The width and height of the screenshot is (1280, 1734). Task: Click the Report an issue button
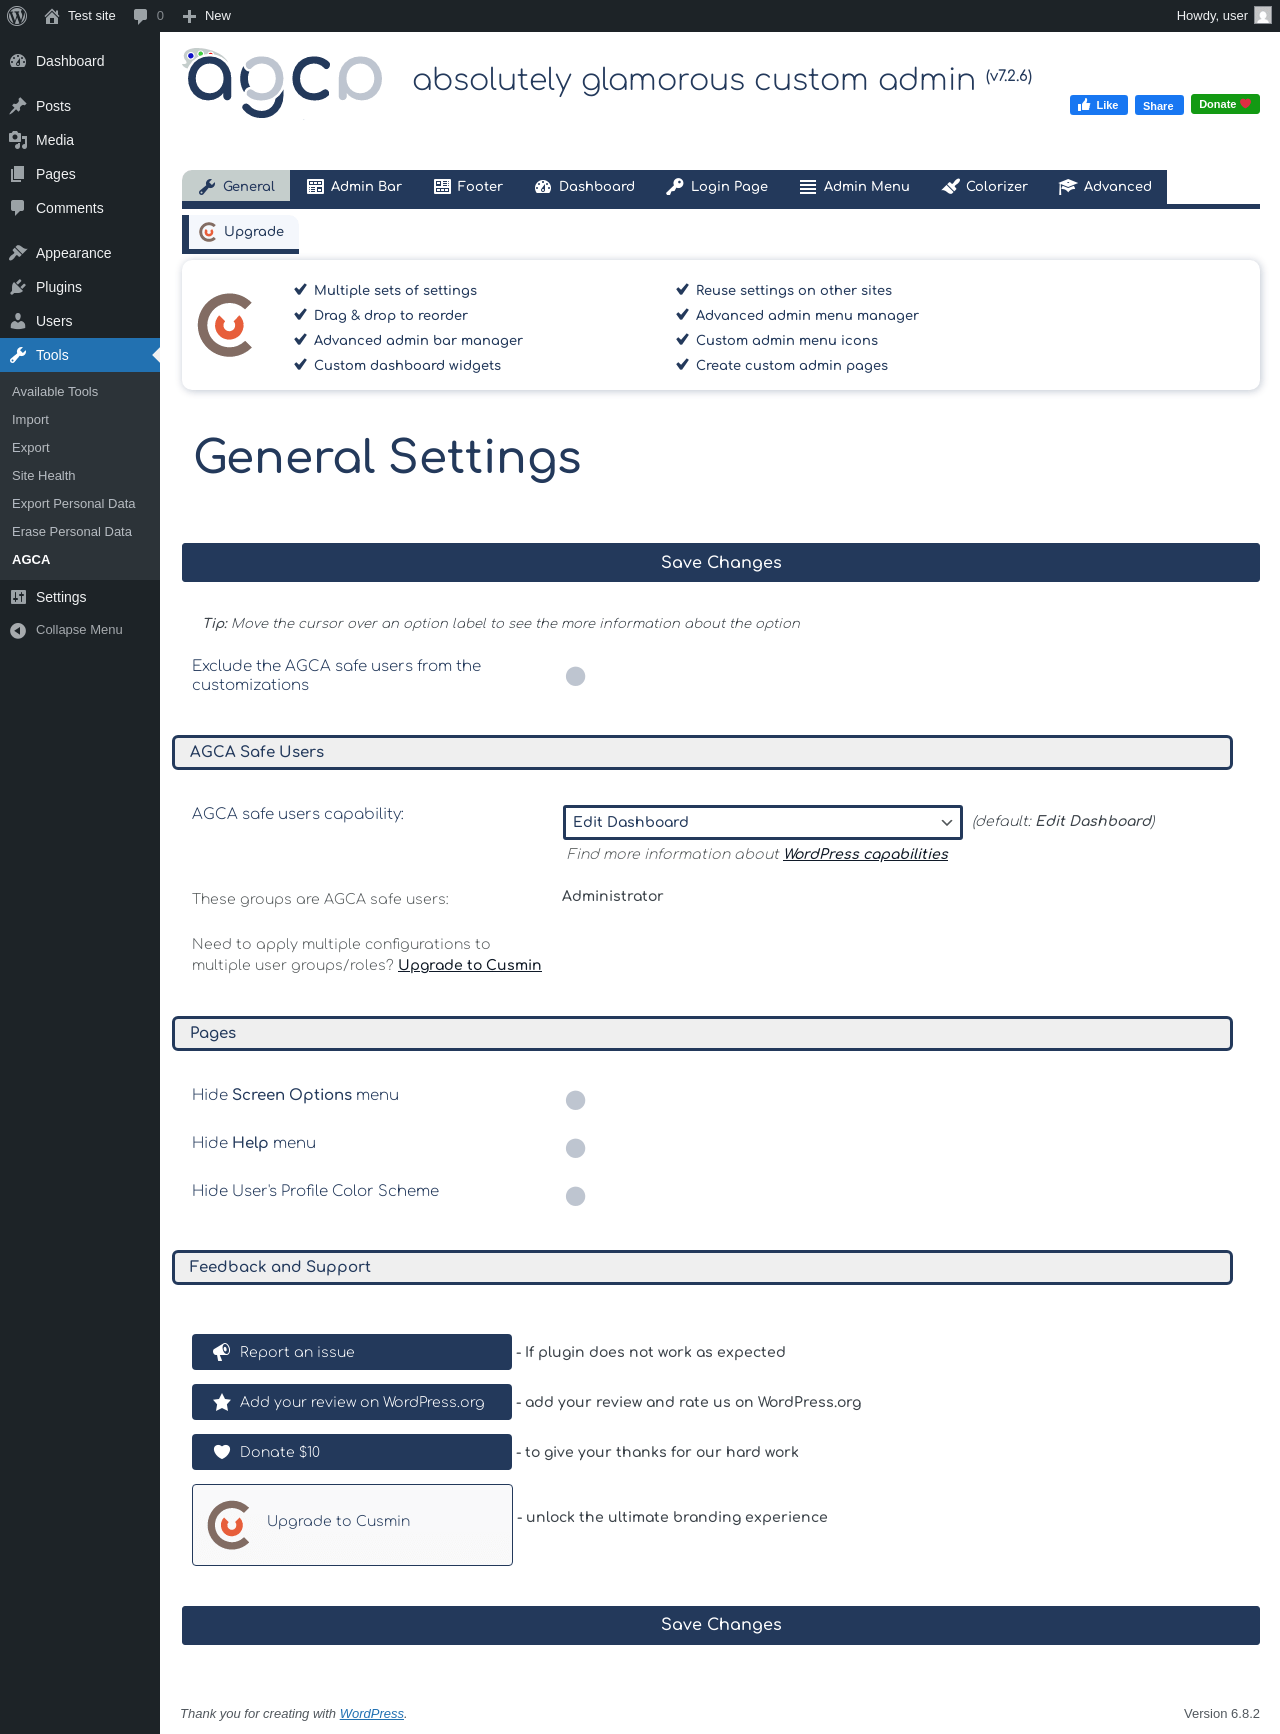pyautogui.click(x=352, y=1352)
